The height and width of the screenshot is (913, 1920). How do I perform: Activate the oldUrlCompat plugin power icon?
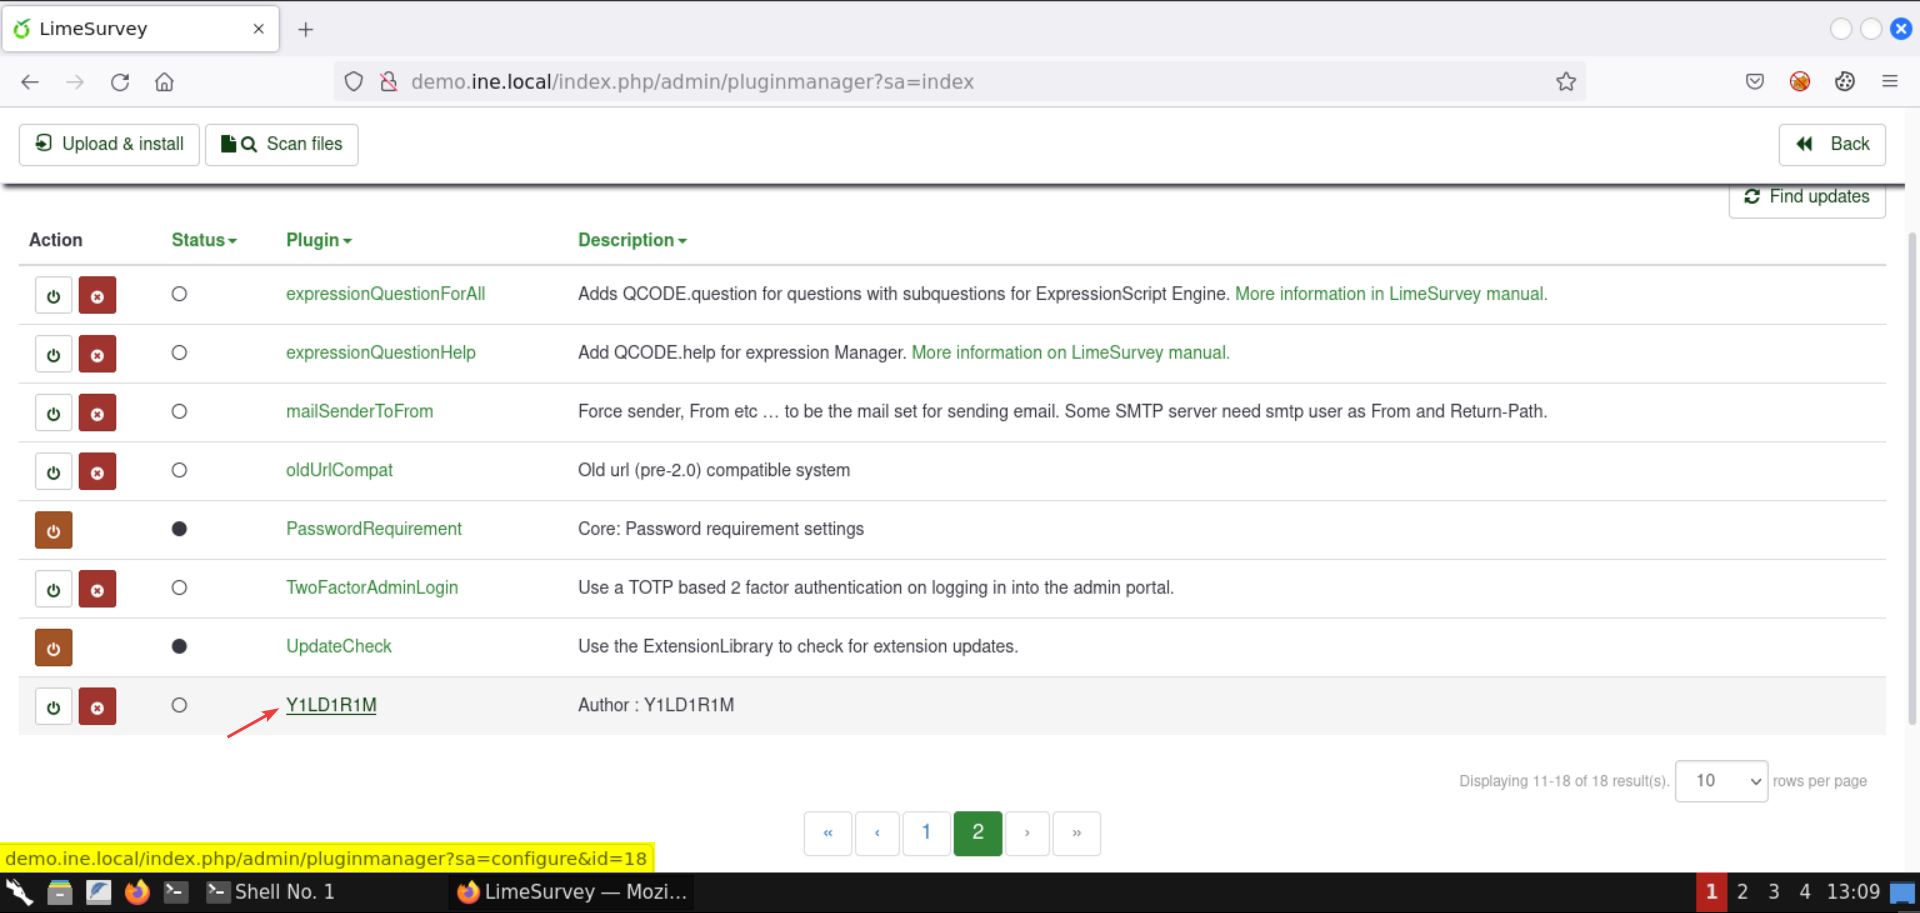pyautogui.click(x=53, y=471)
